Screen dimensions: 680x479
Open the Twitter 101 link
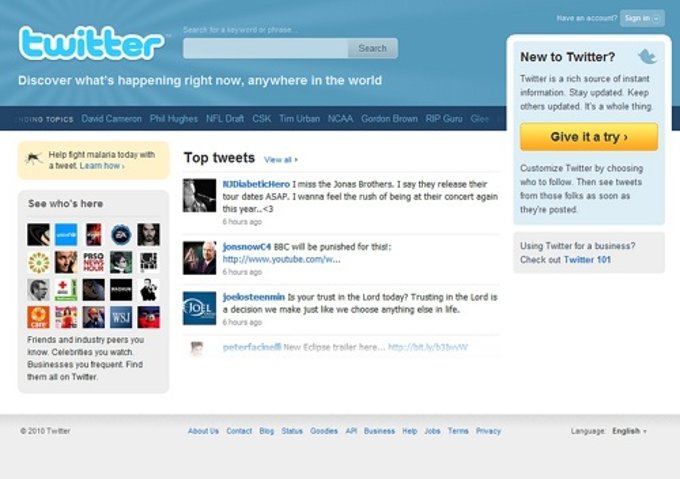tap(587, 260)
